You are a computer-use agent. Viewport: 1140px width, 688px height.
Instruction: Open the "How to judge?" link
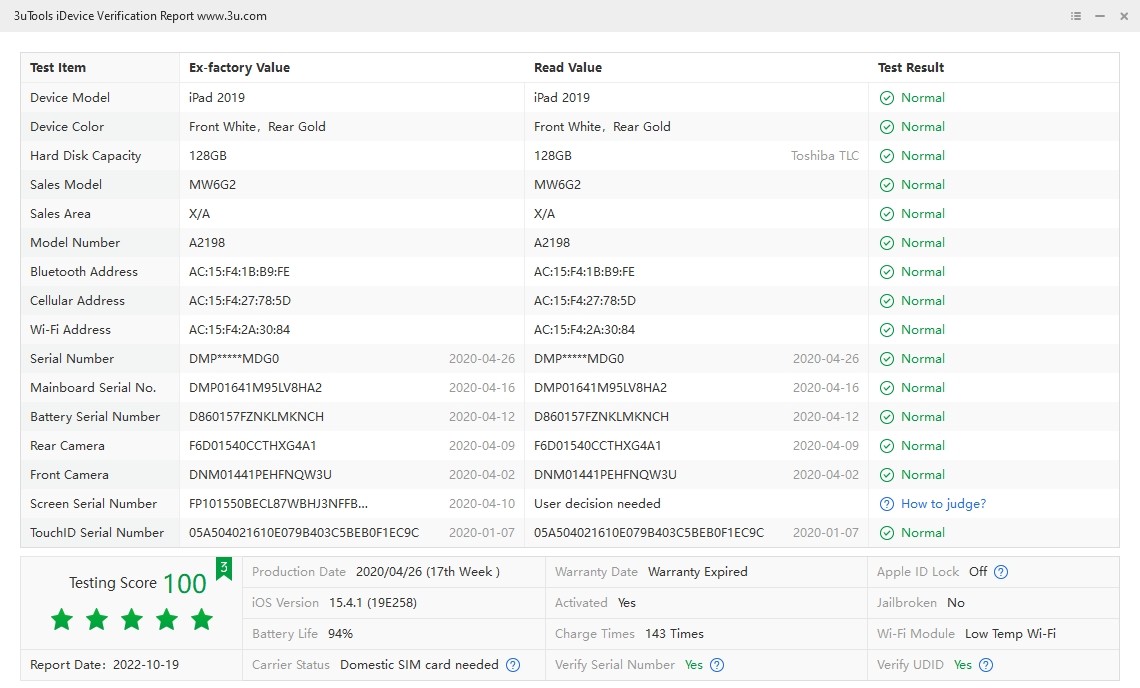(943, 504)
